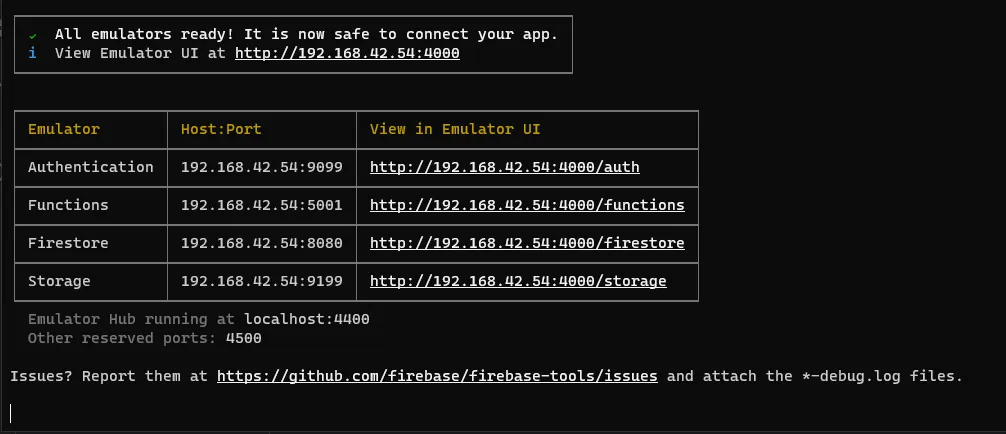Select the Firestore host address ending in 8080
The width and height of the screenshot is (1006, 434).
point(261,243)
